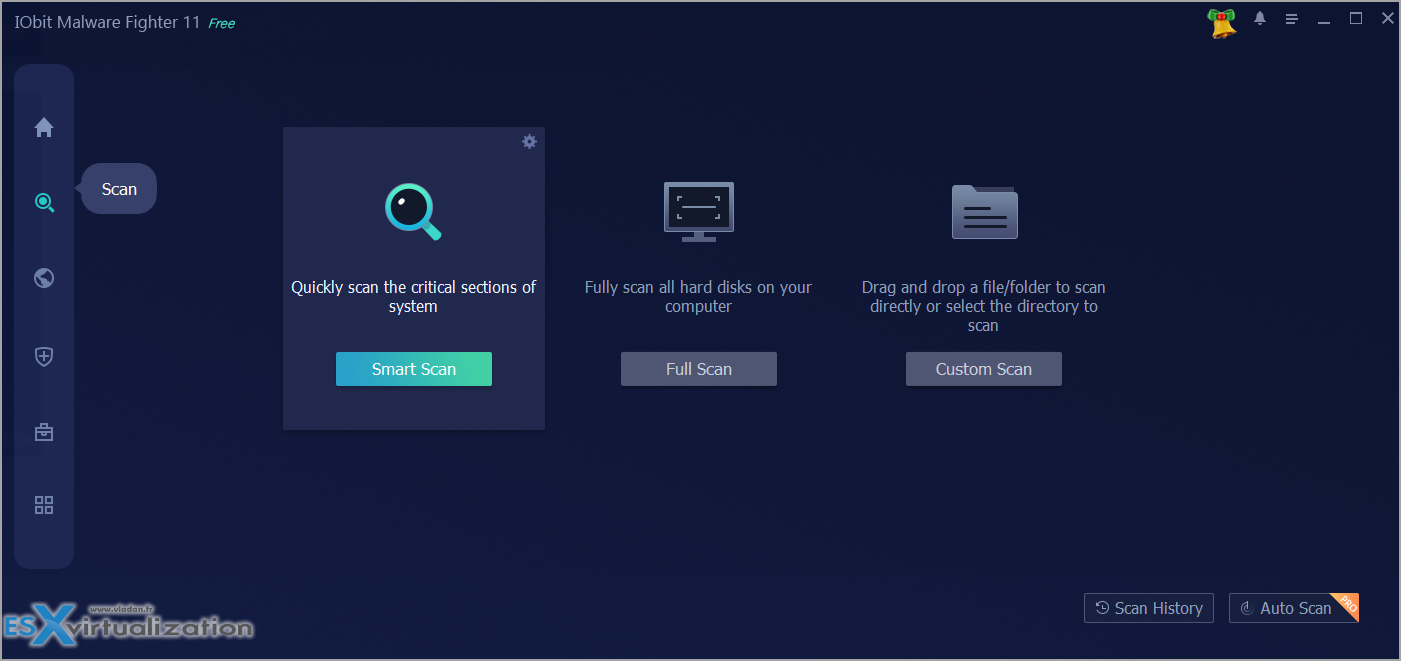
Task: Open the Auto Scan PRO feature
Action: point(1294,608)
